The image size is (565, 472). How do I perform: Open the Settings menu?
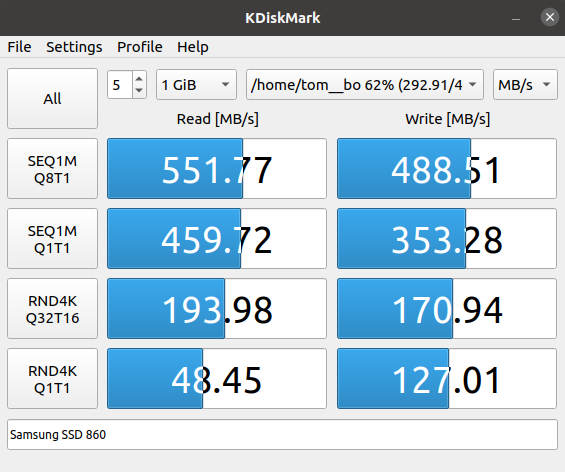click(74, 47)
